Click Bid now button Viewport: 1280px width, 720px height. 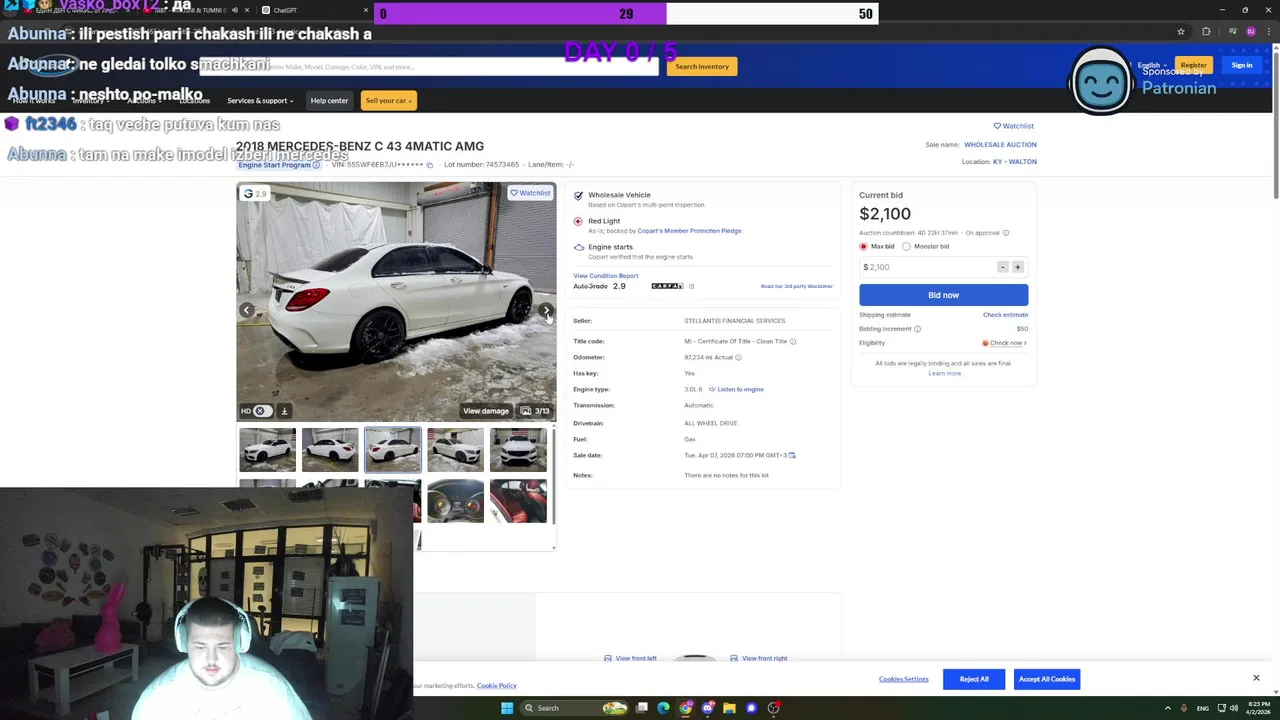(x=943, y=295)
